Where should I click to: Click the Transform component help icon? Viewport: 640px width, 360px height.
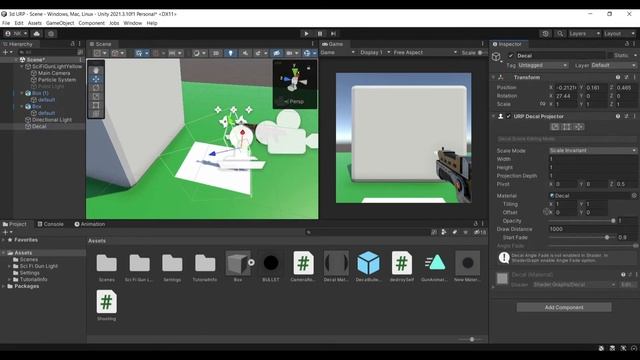coord(618,77)
